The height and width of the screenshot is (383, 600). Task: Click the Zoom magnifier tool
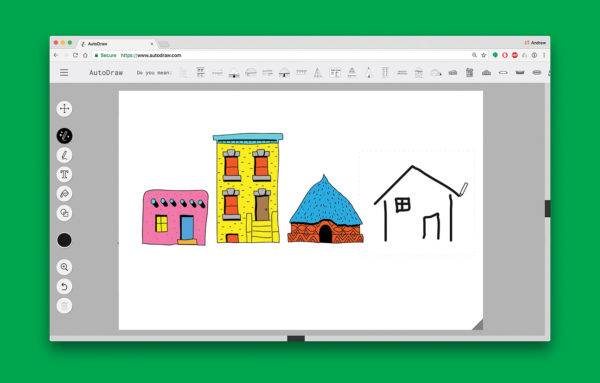[64, 267]
